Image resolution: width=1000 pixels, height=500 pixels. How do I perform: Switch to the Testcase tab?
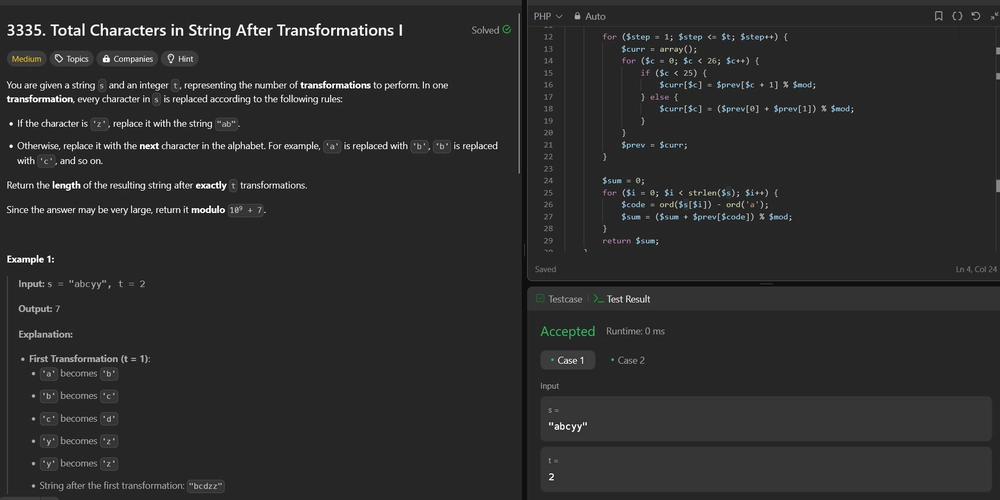(x=559, y=299)
